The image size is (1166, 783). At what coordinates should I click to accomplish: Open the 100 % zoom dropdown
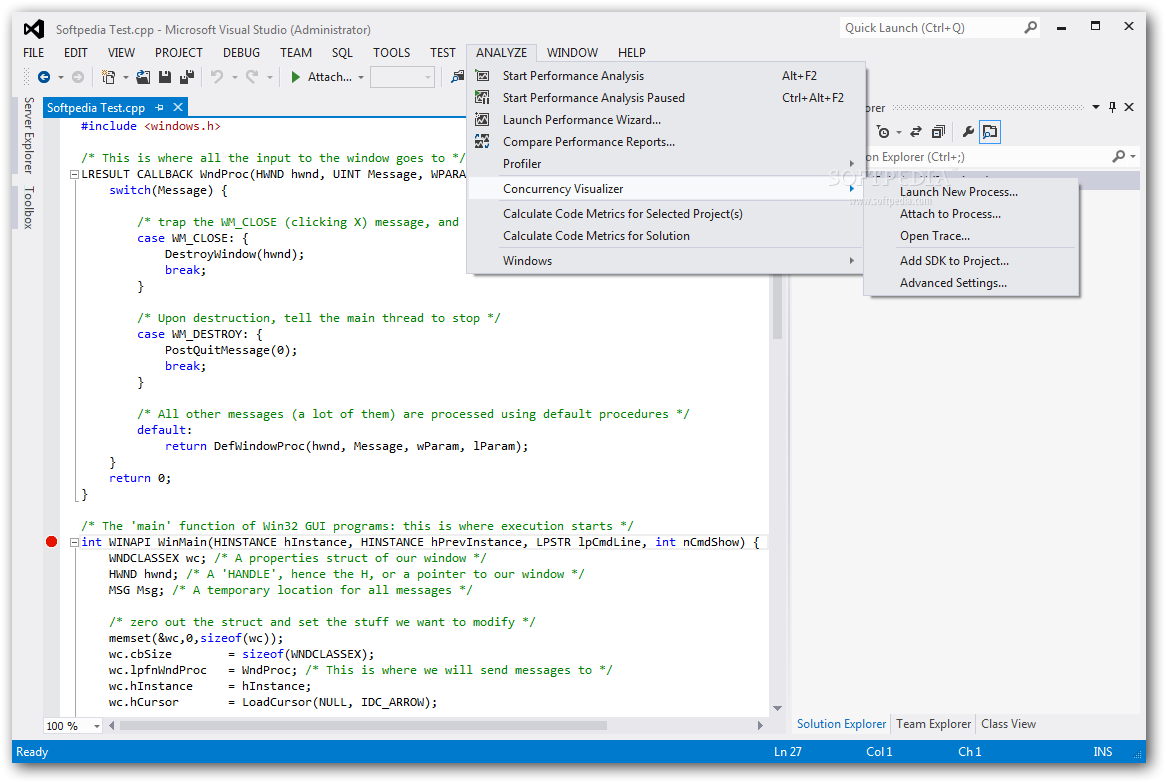pyautogui.click(x=97, y=726)
